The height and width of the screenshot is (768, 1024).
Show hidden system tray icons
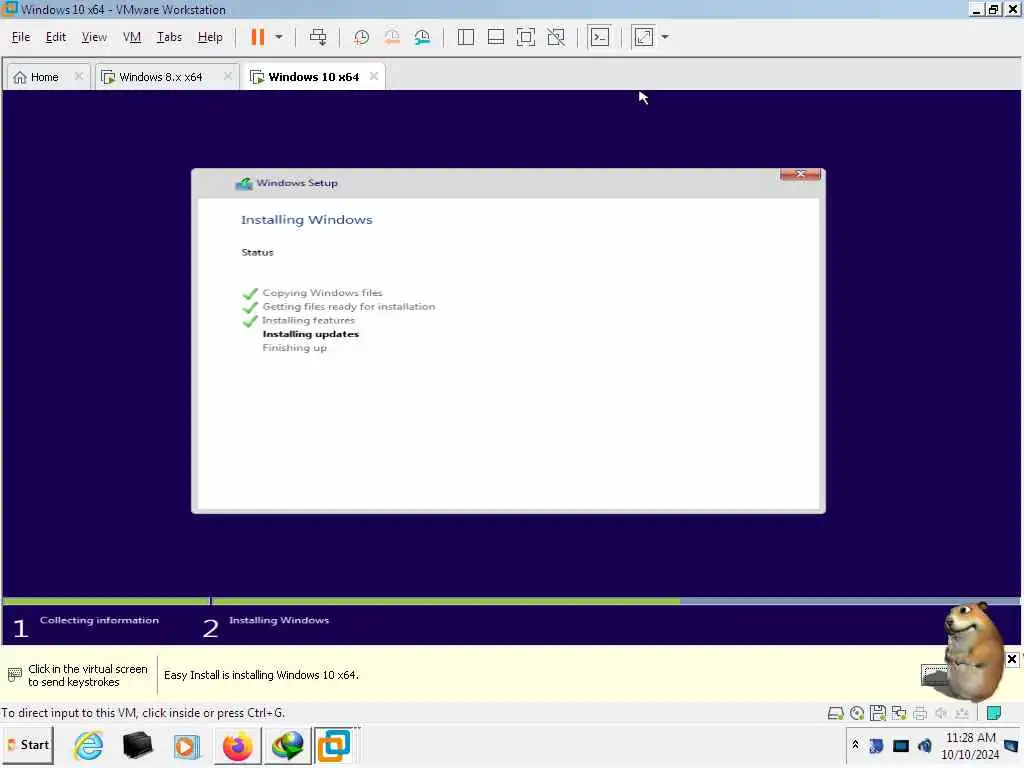pos(856,745)
